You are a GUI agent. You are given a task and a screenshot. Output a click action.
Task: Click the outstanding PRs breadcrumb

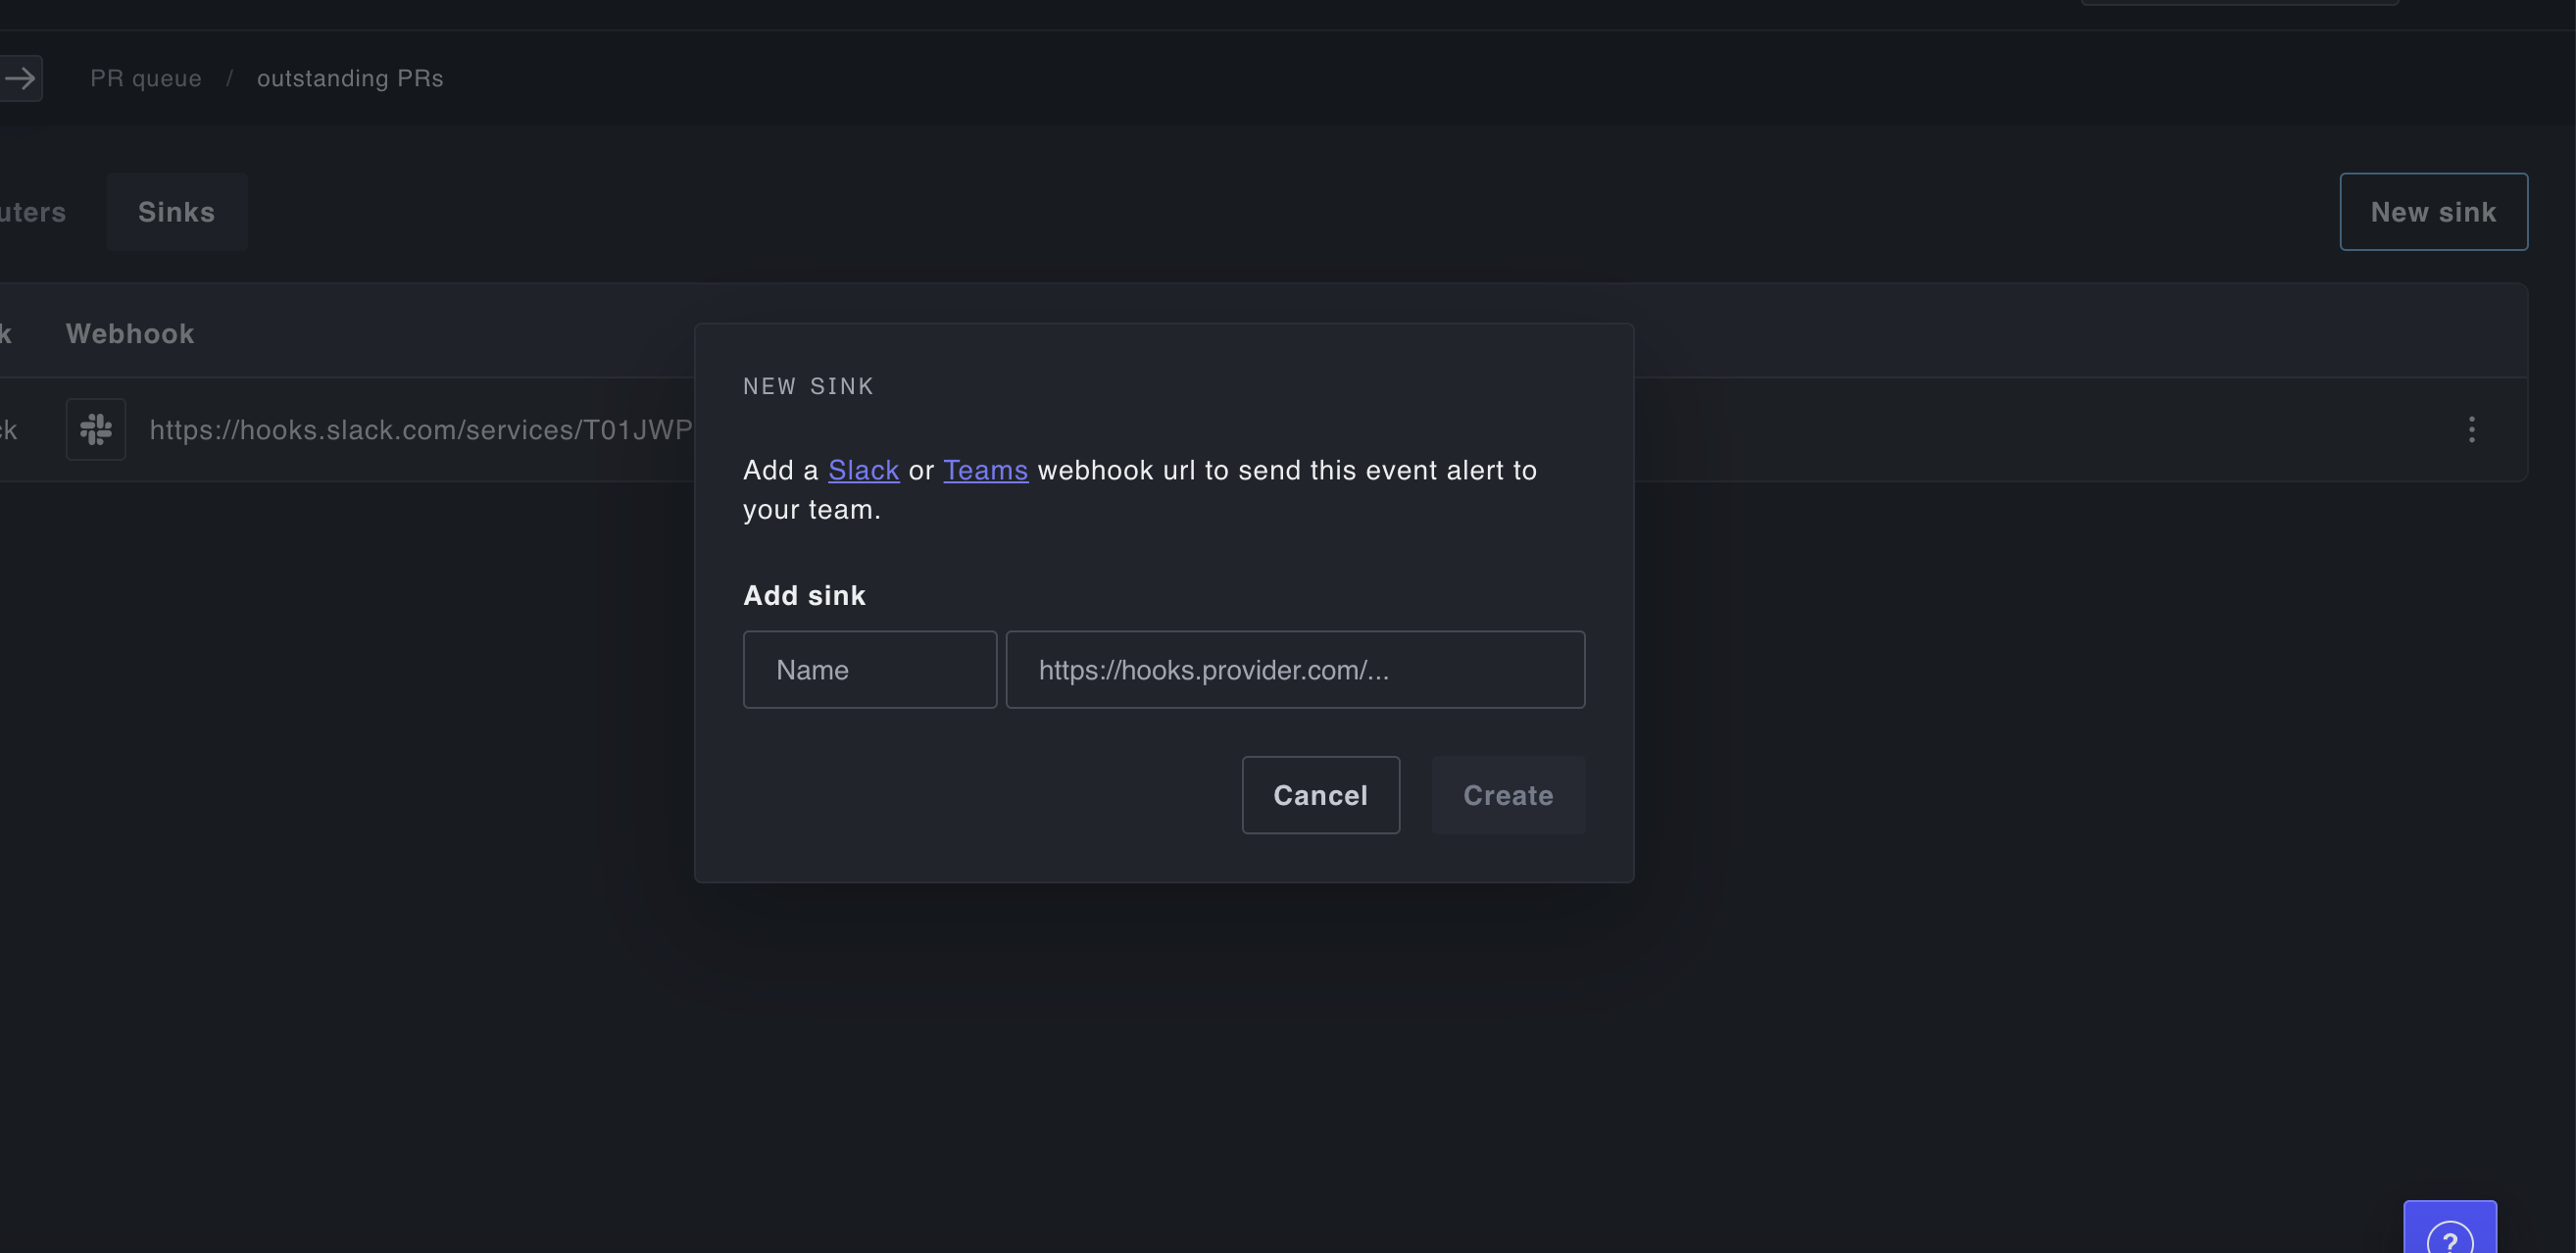click(350, 78)
